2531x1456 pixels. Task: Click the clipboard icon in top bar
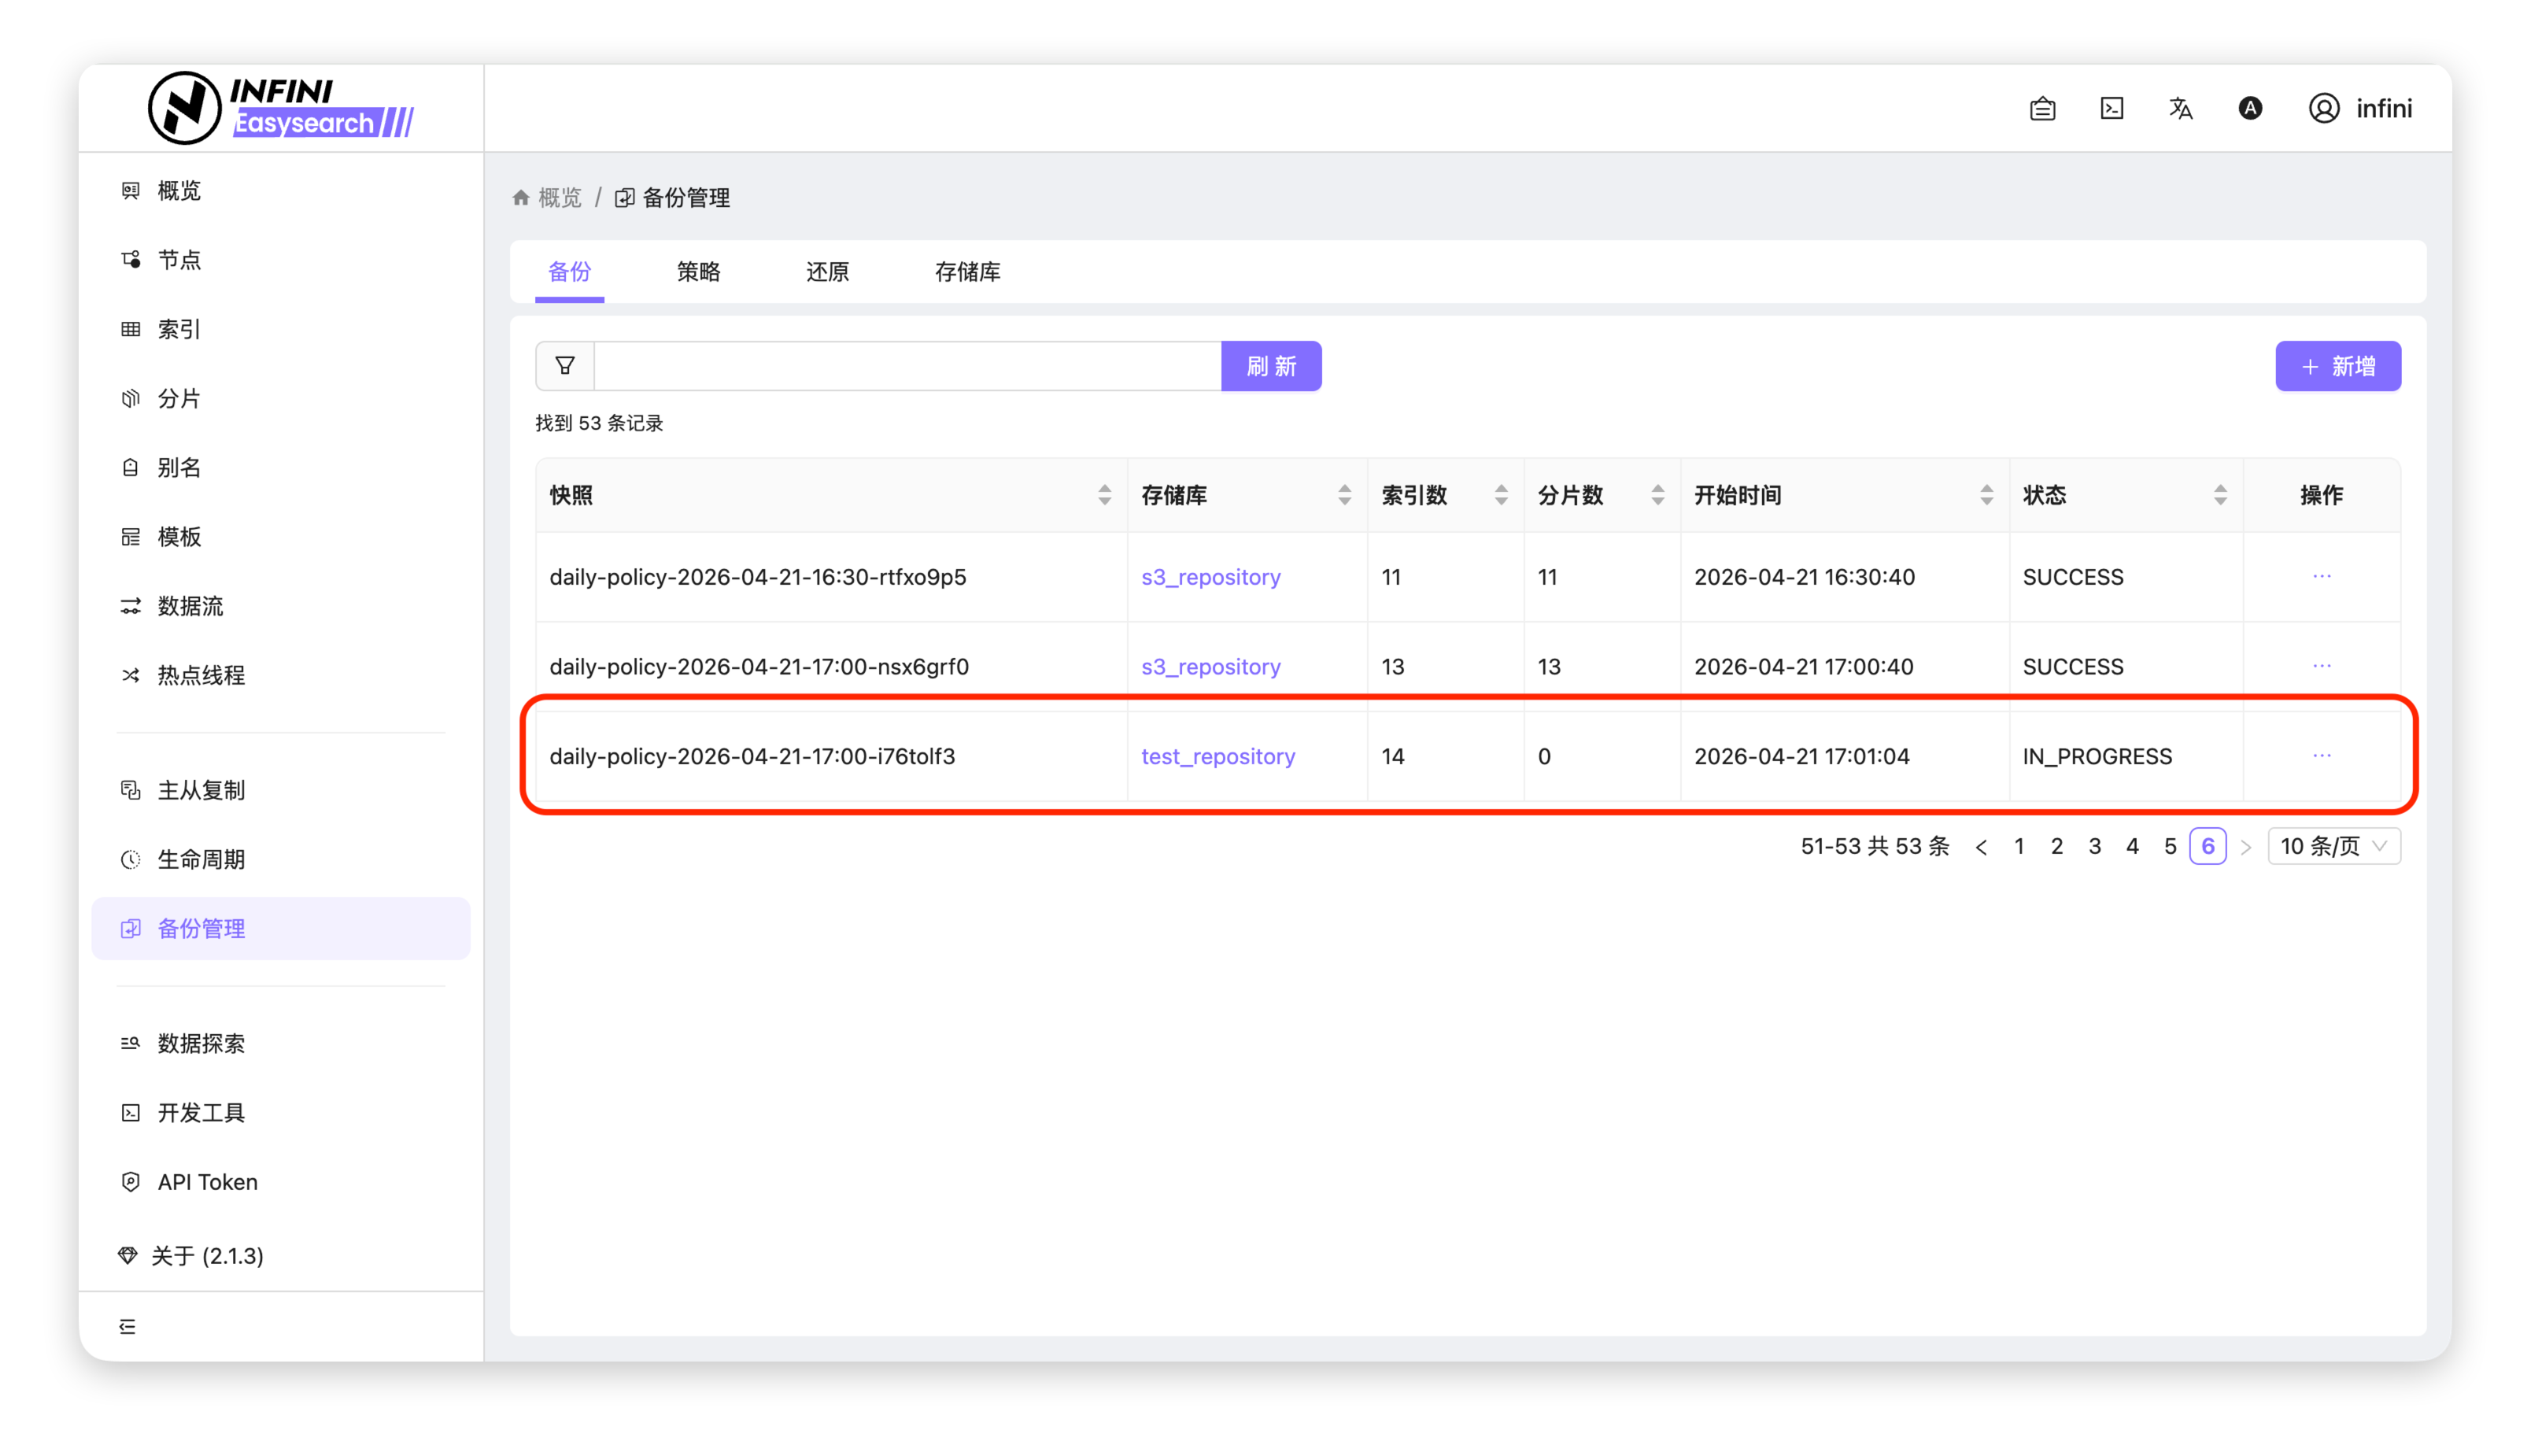point(2042,108)
